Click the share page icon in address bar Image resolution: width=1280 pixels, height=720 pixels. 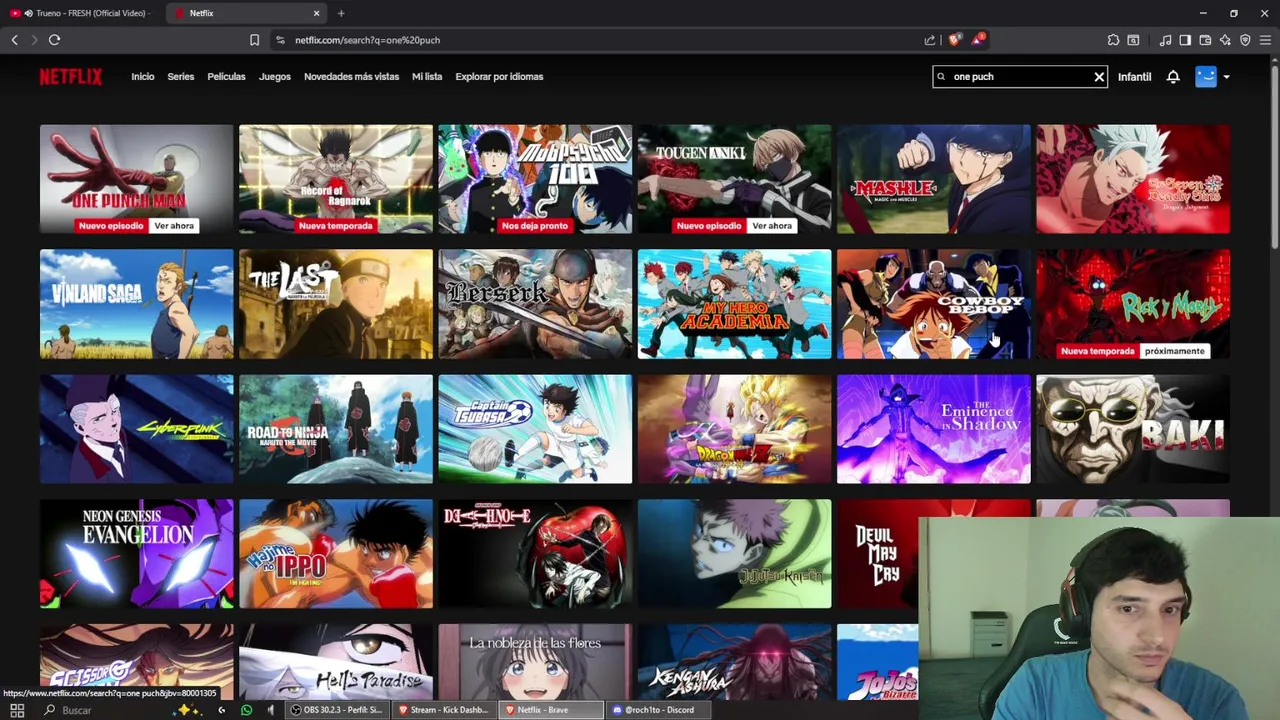[930, 40]
